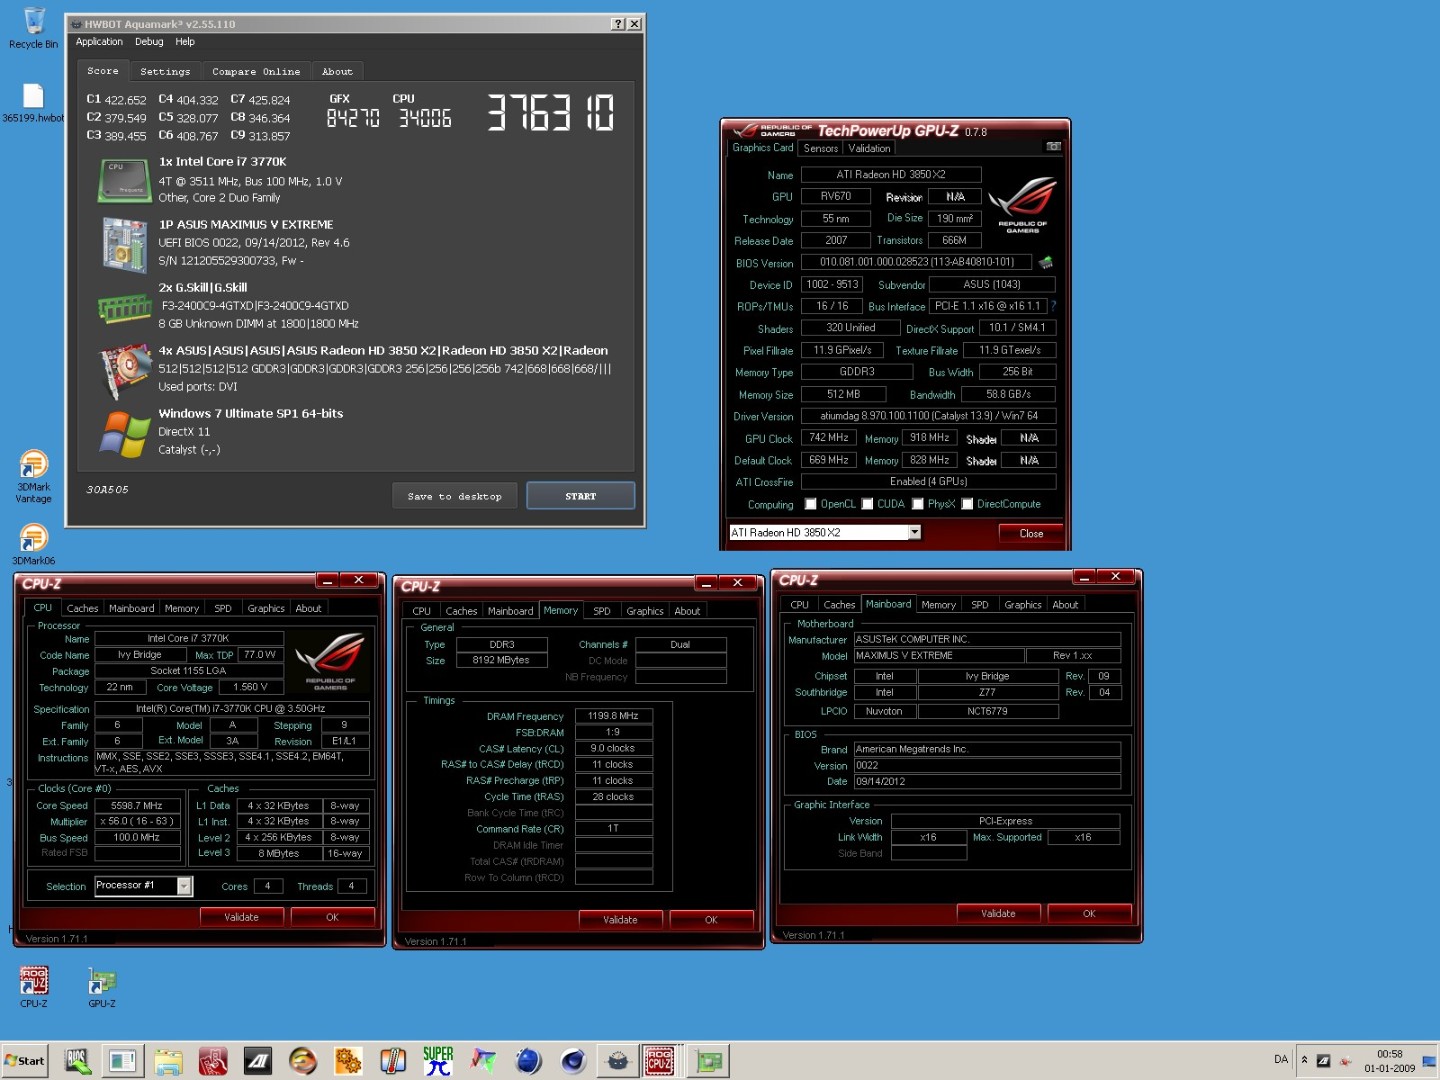
Task: Click the MAXIMUS V EXTREME model field
Action: (x=939, y=655)
